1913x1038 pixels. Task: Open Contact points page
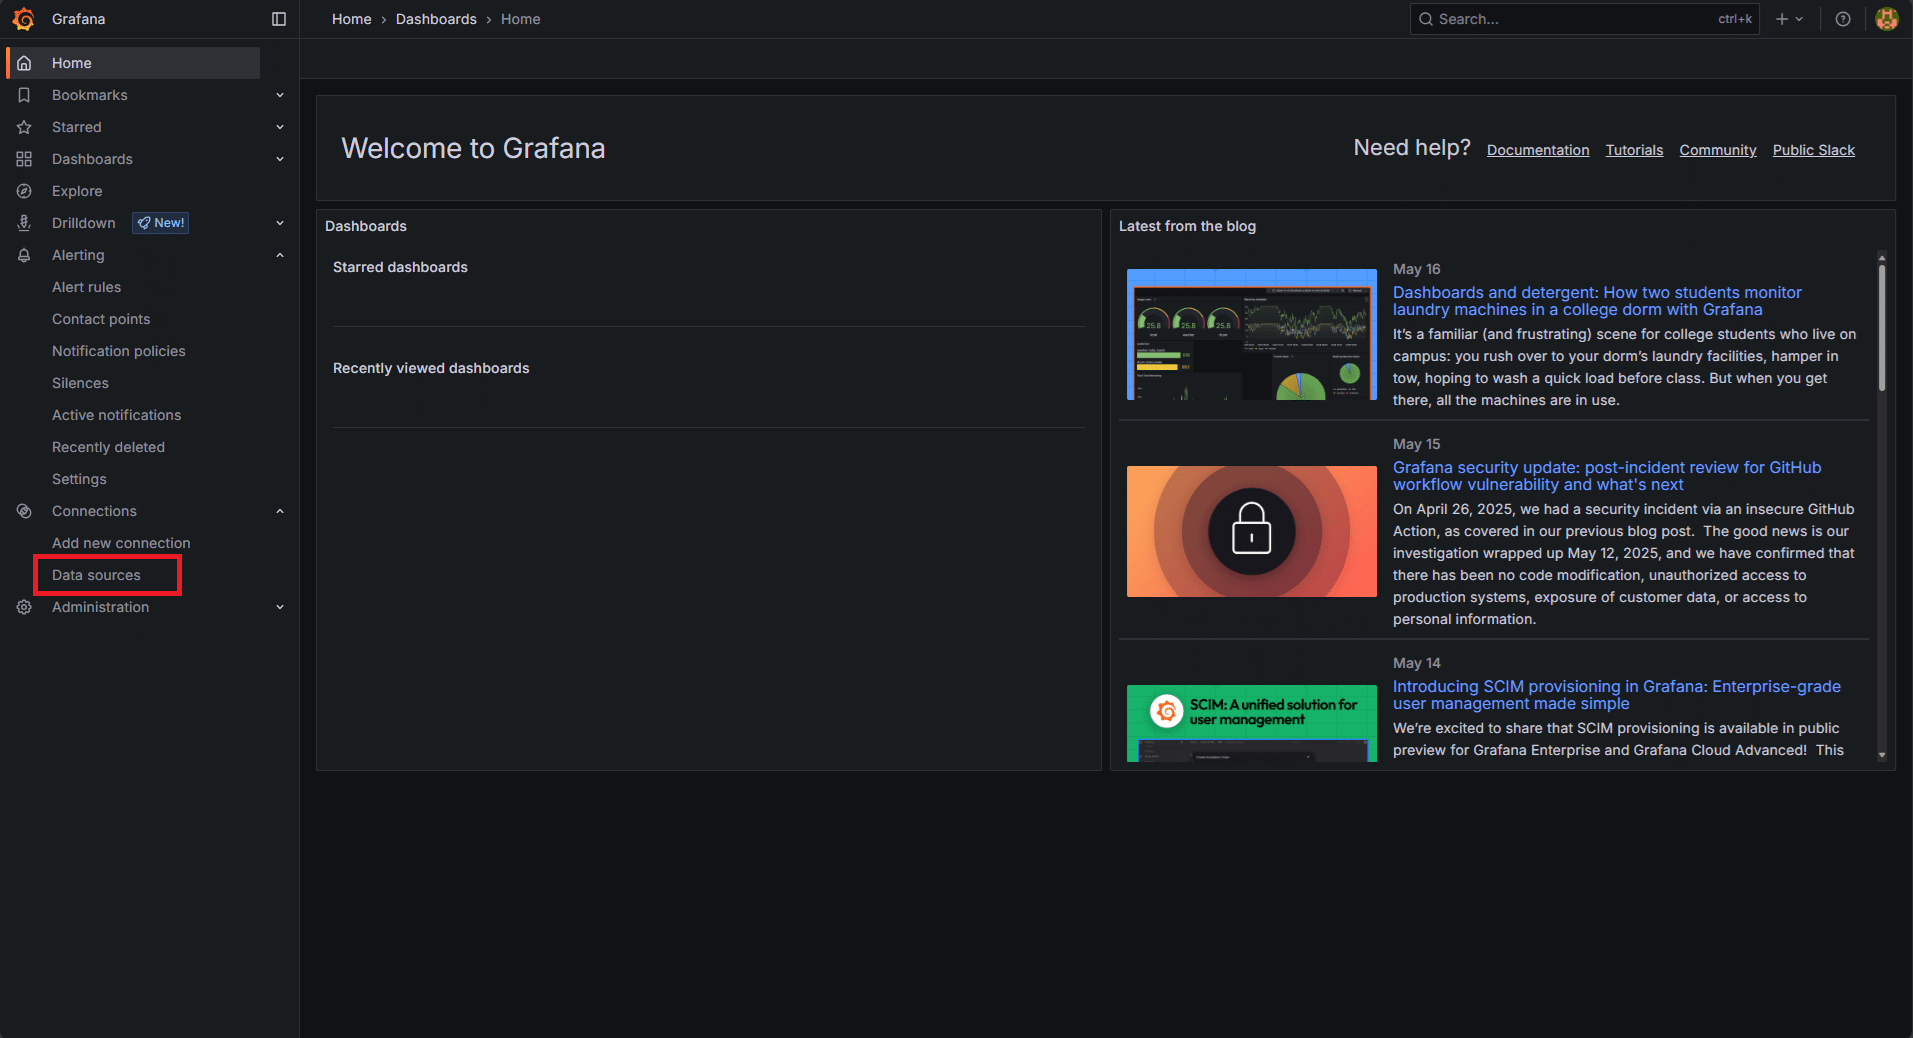[101, 319]
